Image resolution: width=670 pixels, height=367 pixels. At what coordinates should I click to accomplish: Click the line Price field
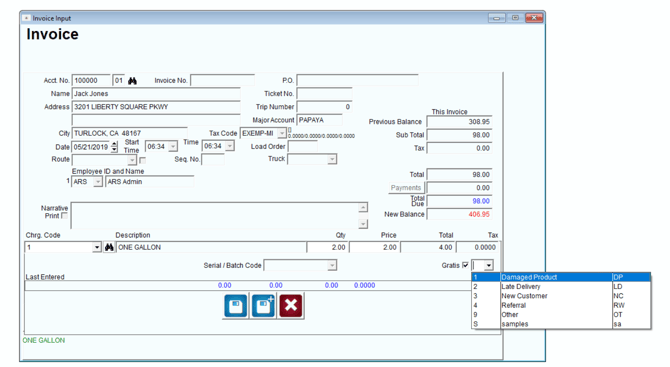tap(374, 247)
